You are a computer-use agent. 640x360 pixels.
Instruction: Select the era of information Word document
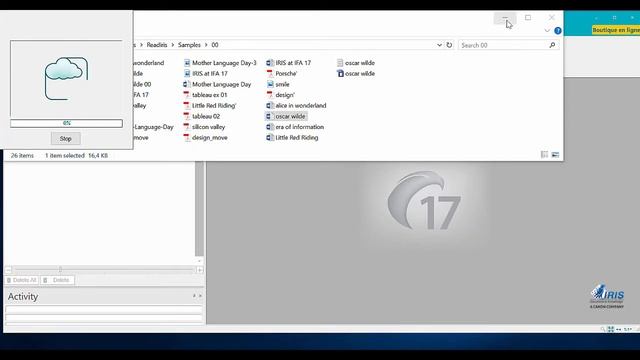point(295,127)
